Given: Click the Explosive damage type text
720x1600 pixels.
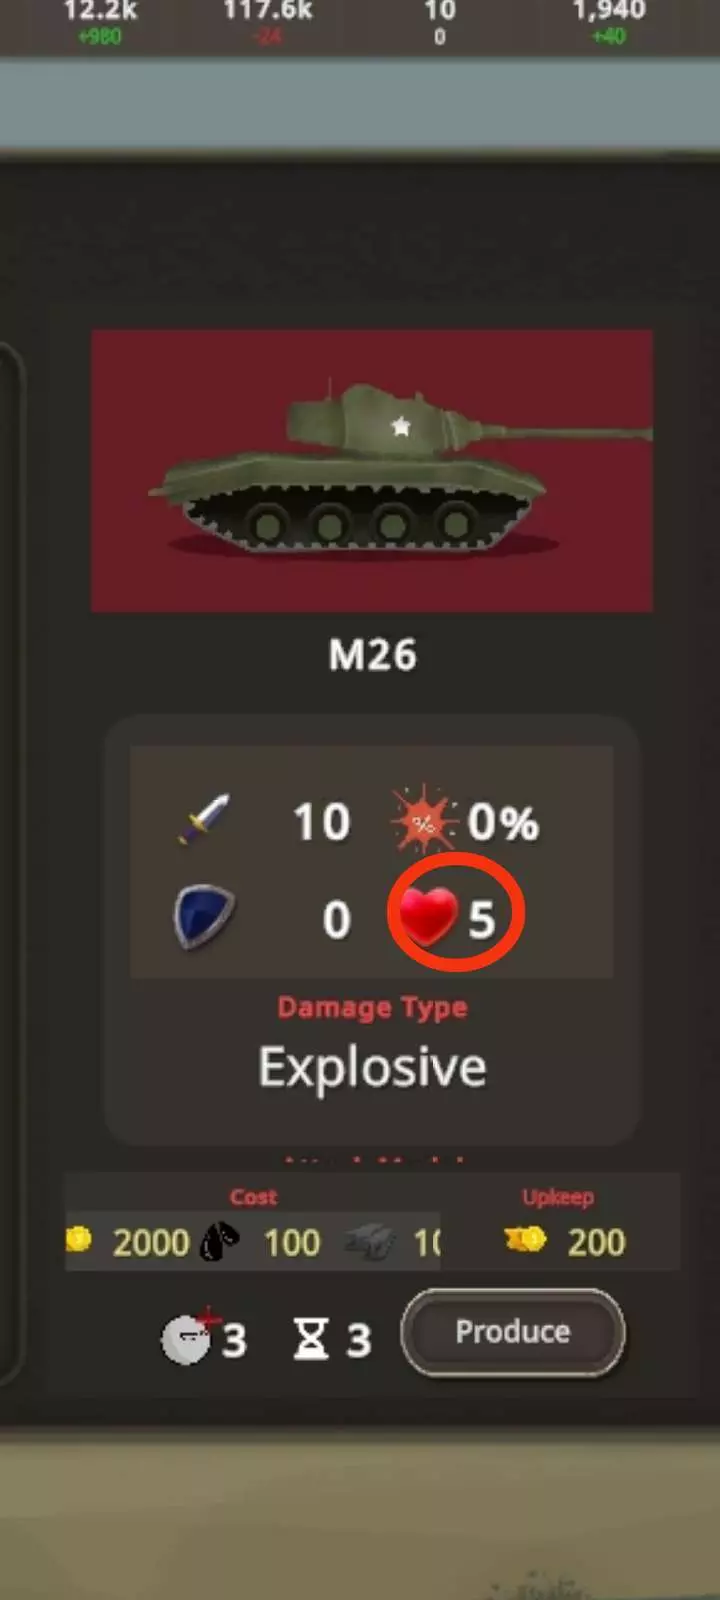Looking at the screenshot, I should tap(372, 1067).
